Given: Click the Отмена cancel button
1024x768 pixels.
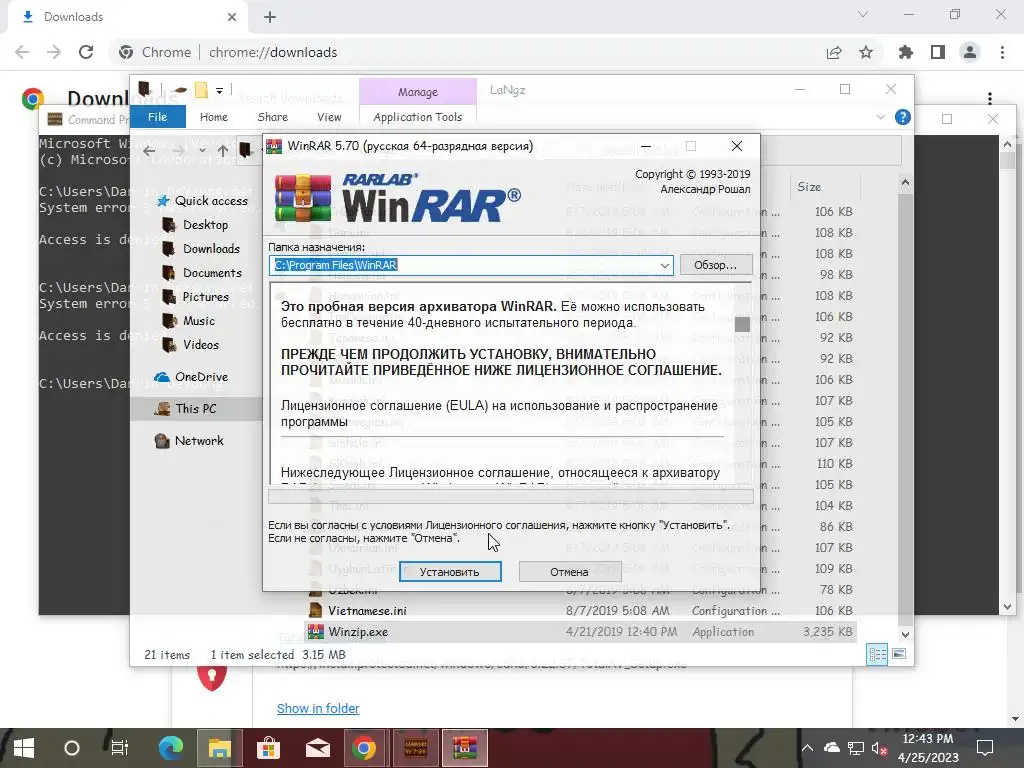Looking at the screenshot, I should pyautogui.click(x=569, y=571).
